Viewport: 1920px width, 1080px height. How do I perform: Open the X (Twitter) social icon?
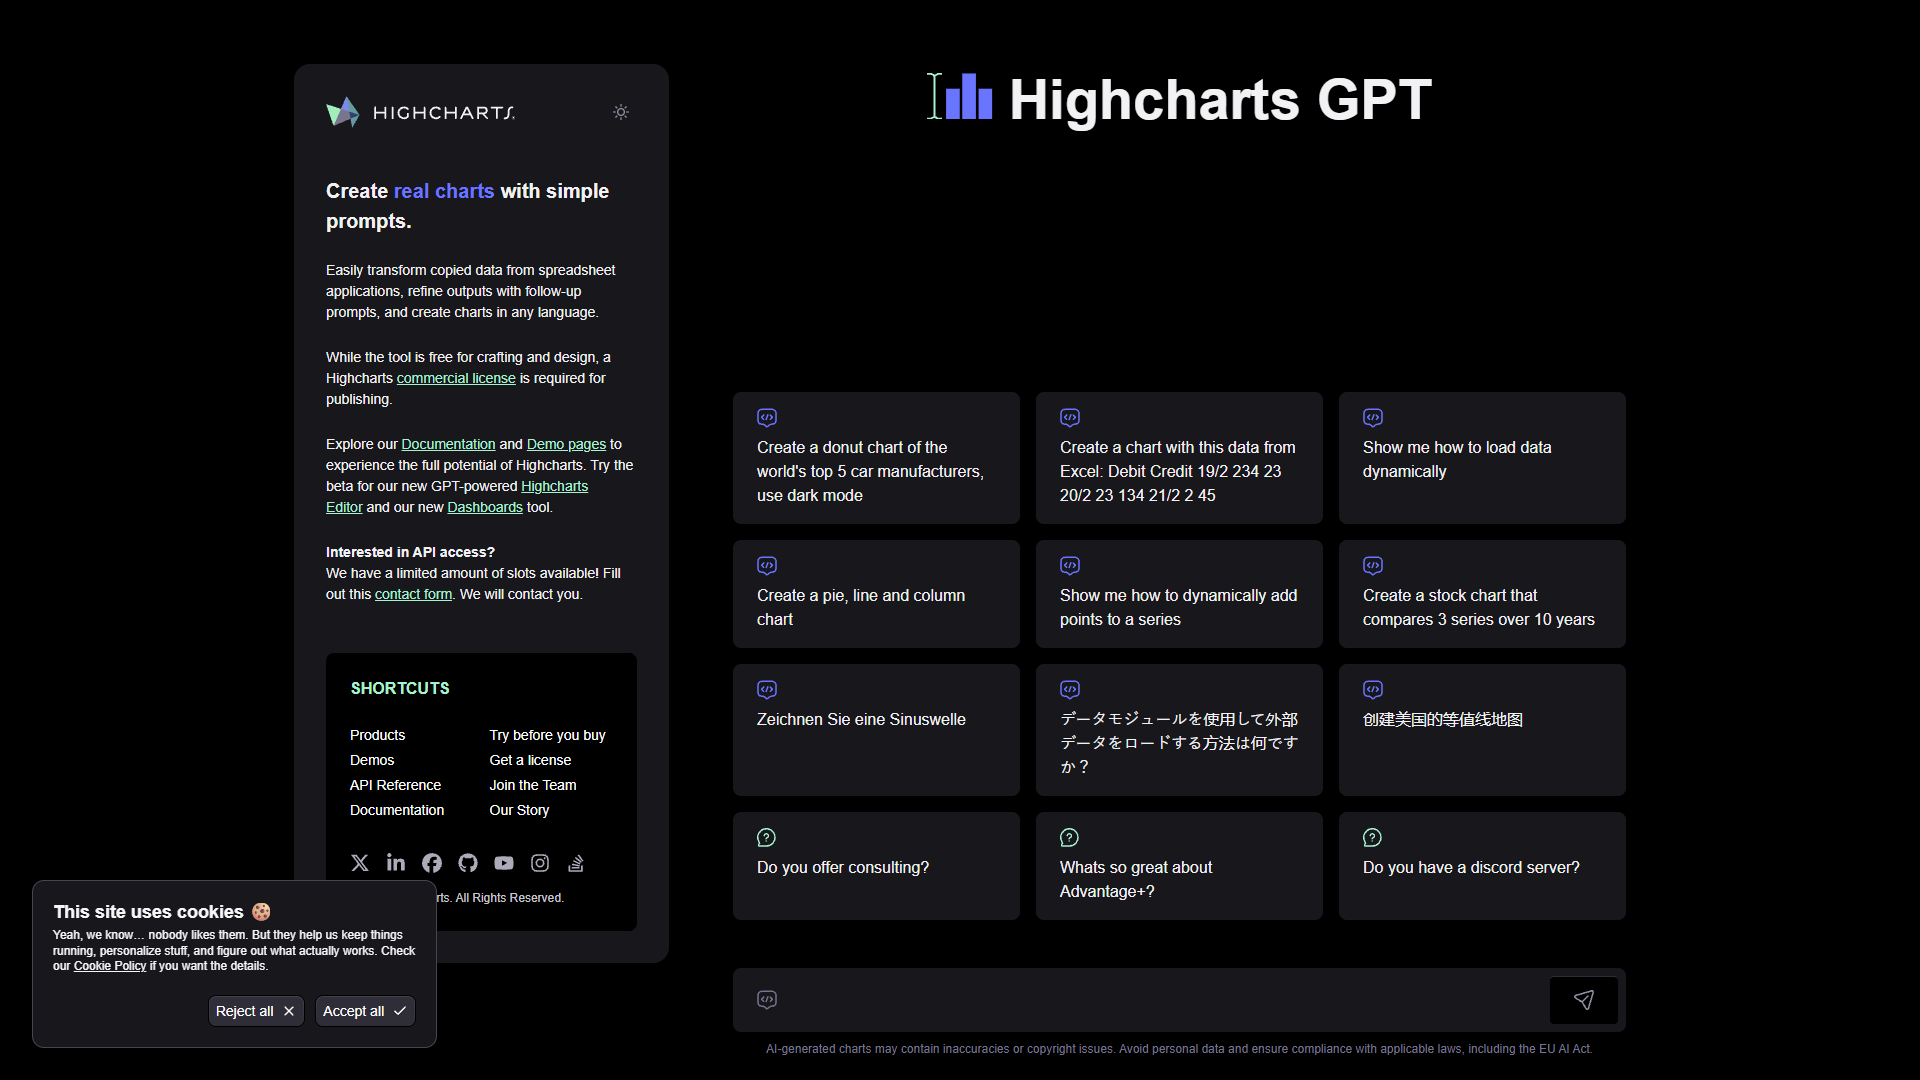360,863
